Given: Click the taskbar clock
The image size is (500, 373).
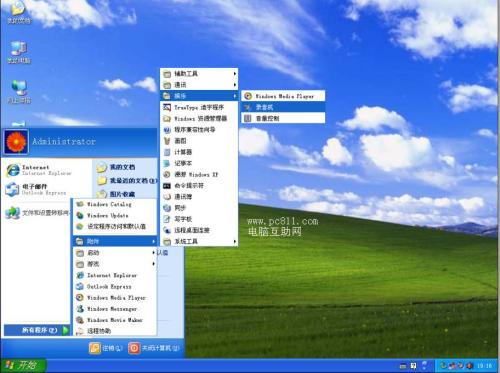Looking at the screenshot, I should (484, 366).
